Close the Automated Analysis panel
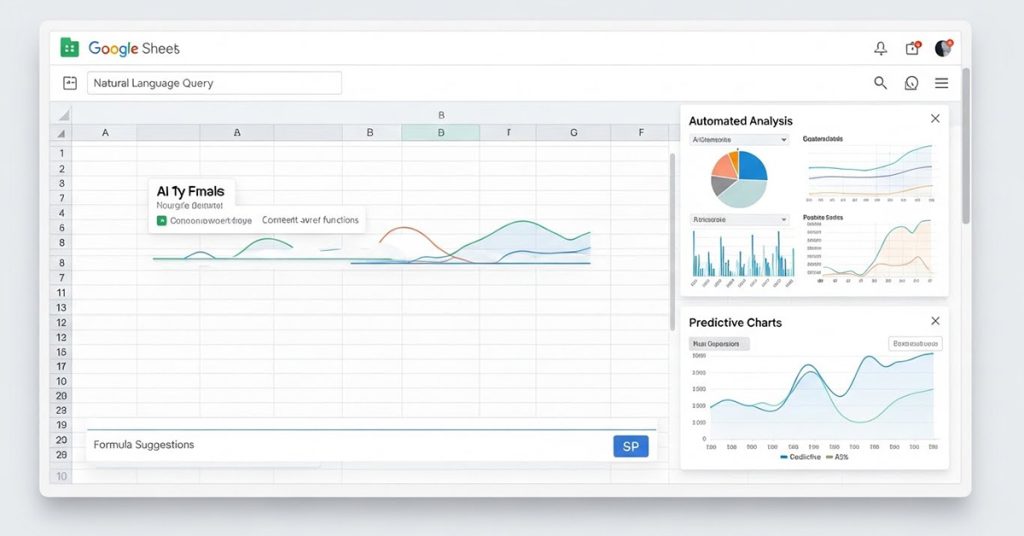This screenshot has width=1024, height=536. (935, 118)
